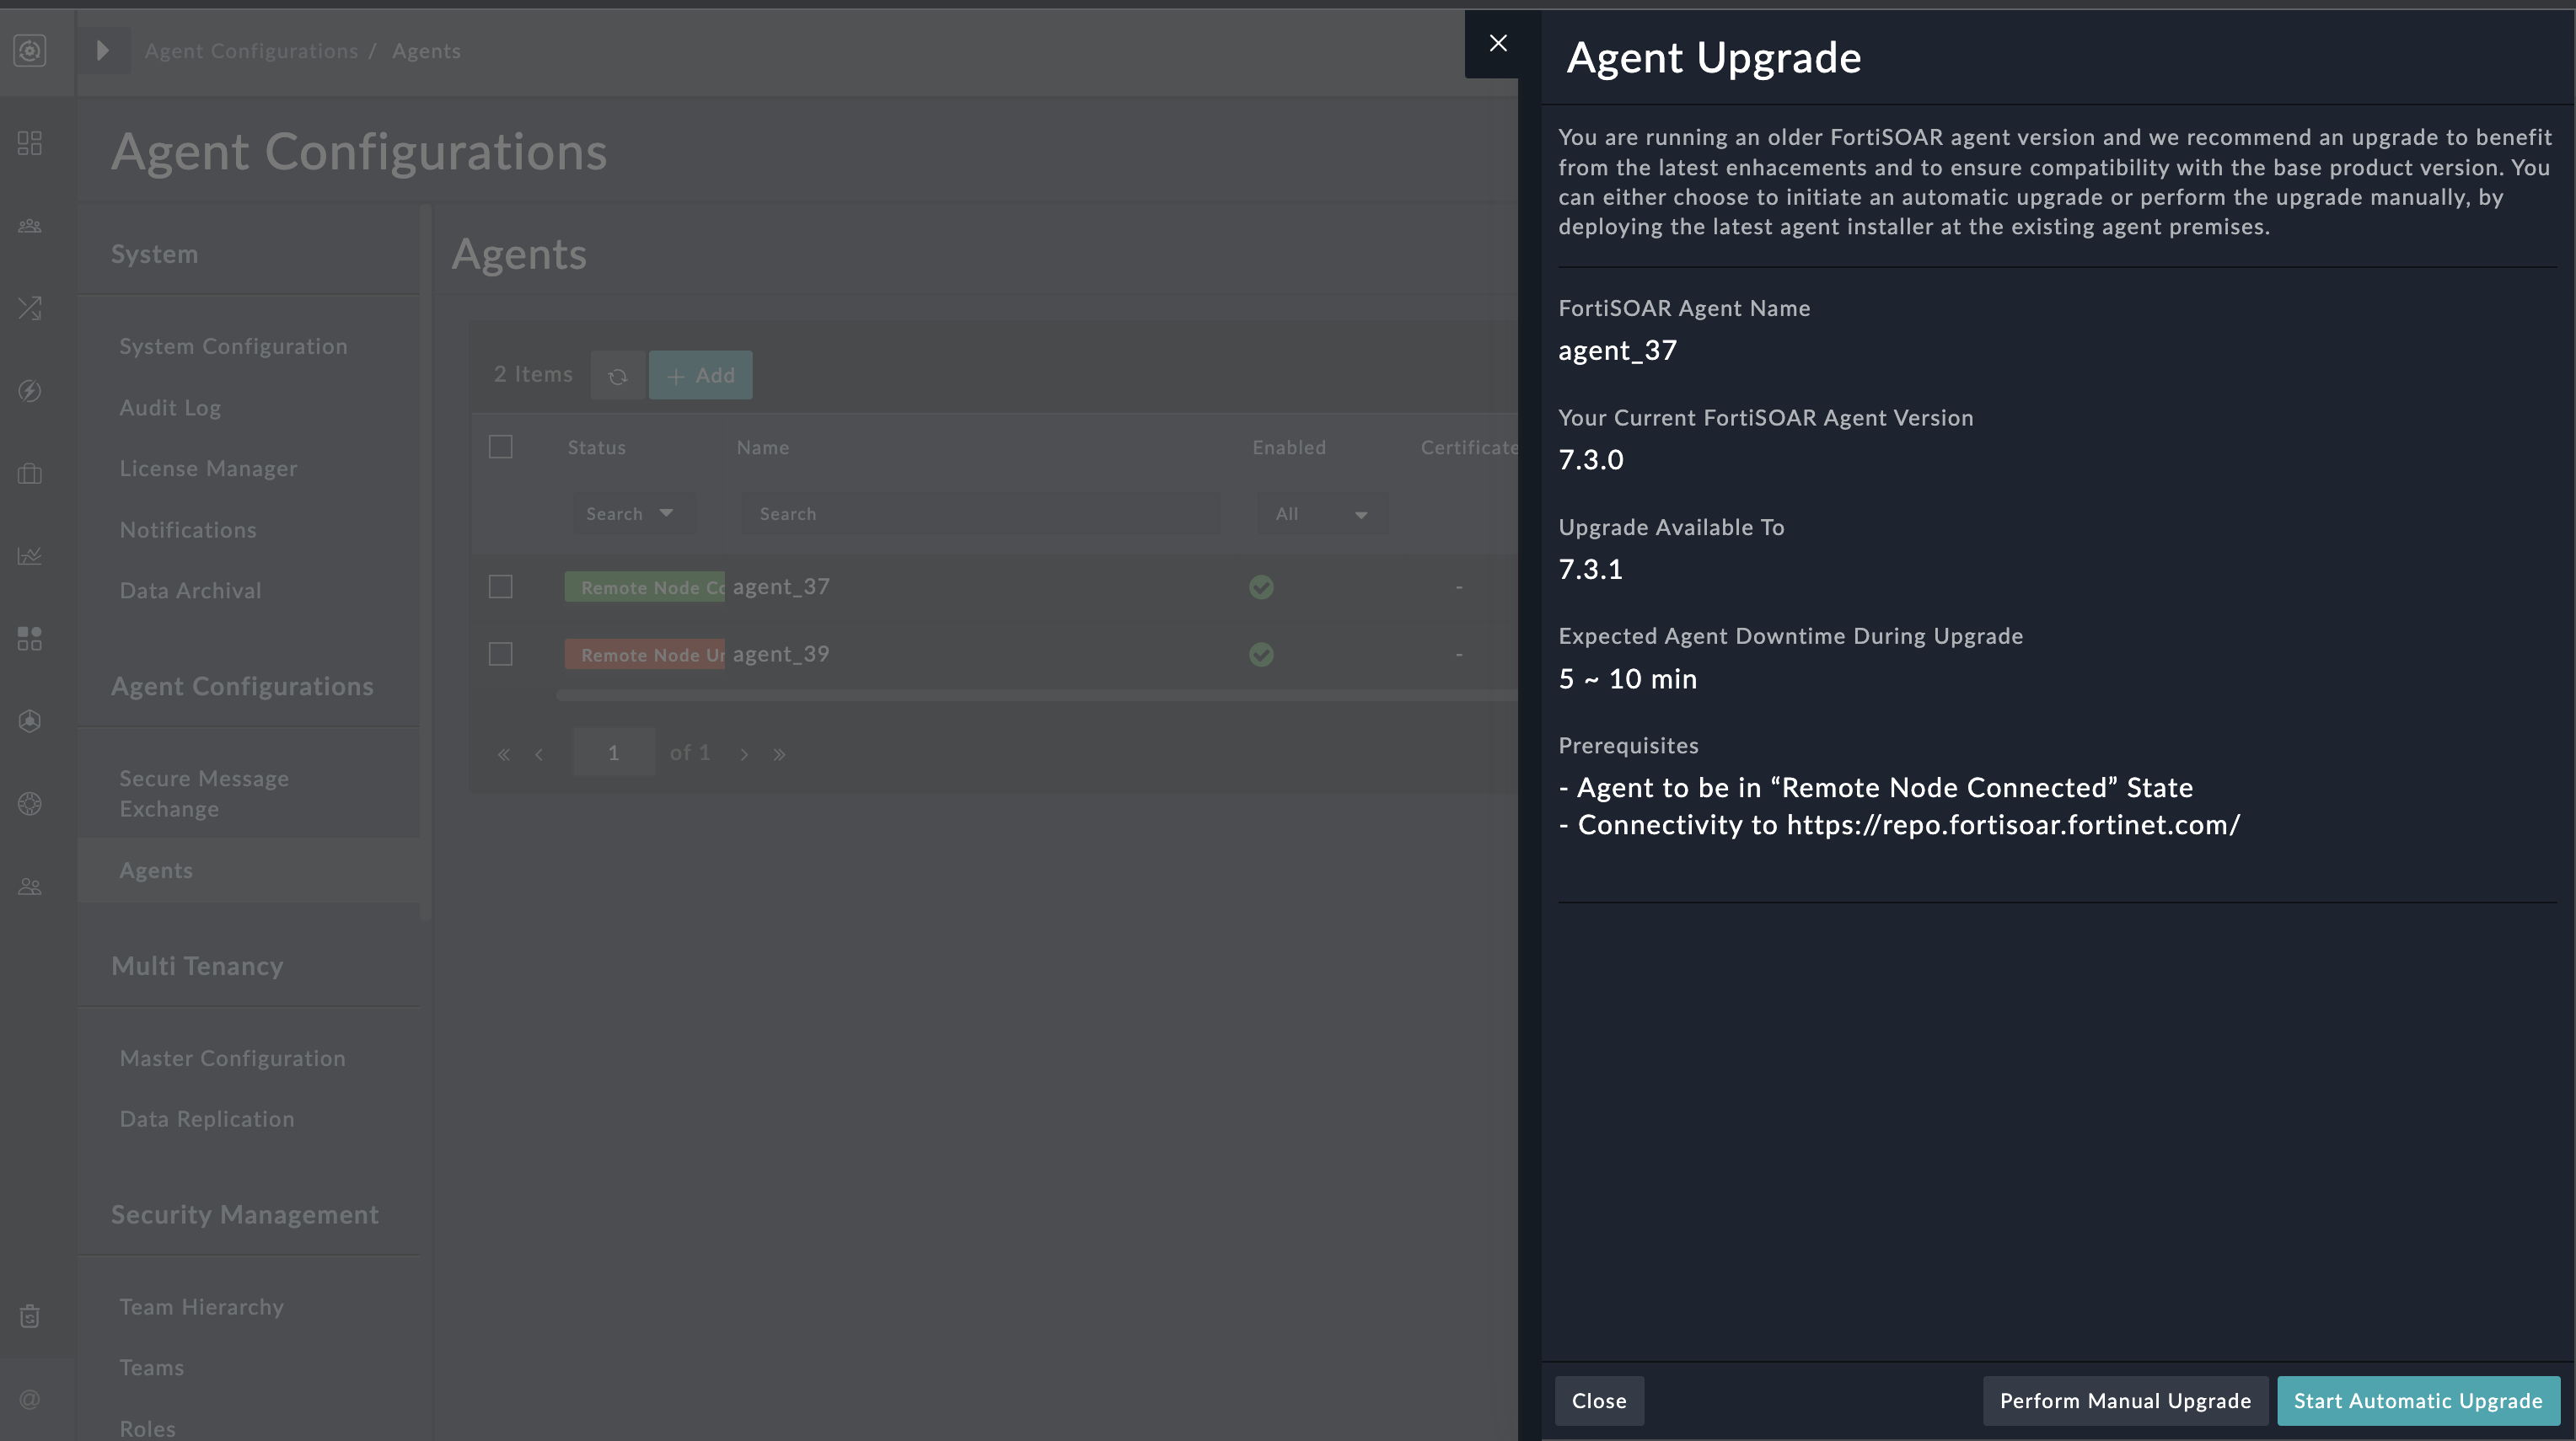Click the Perform Manual Upgrade button

tap(2125, 1400)
